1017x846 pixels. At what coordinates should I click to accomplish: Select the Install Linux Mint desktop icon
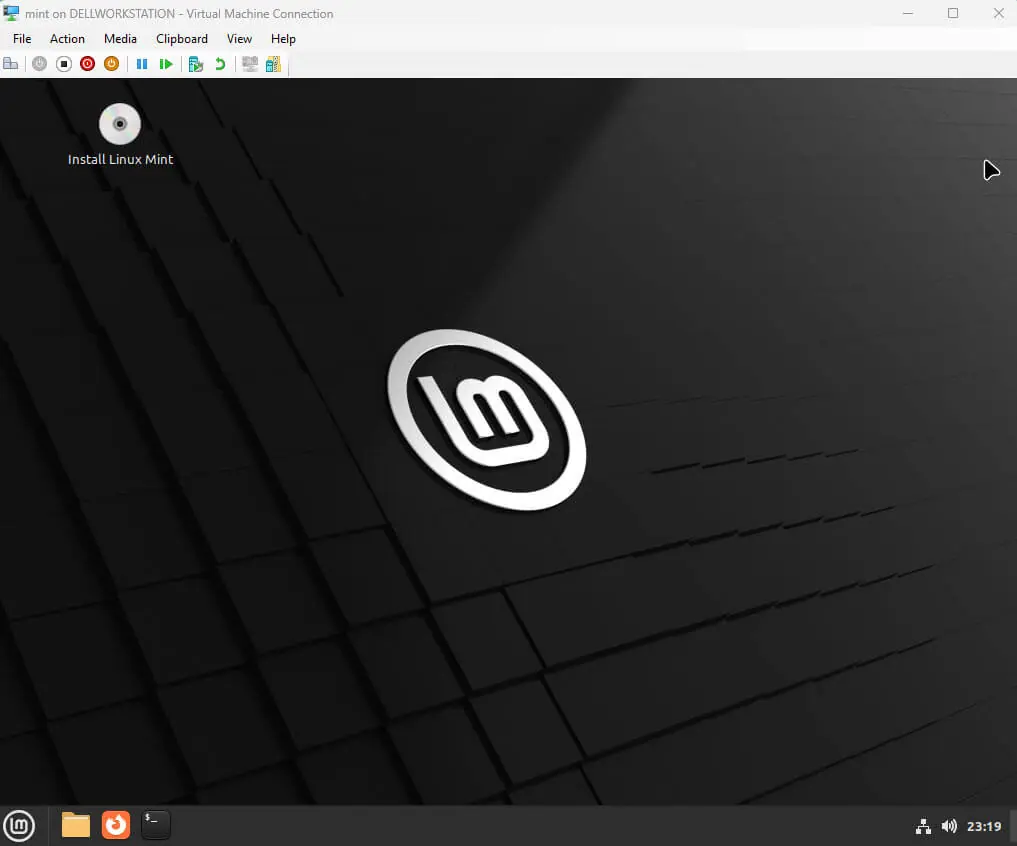tap(120, 135)
